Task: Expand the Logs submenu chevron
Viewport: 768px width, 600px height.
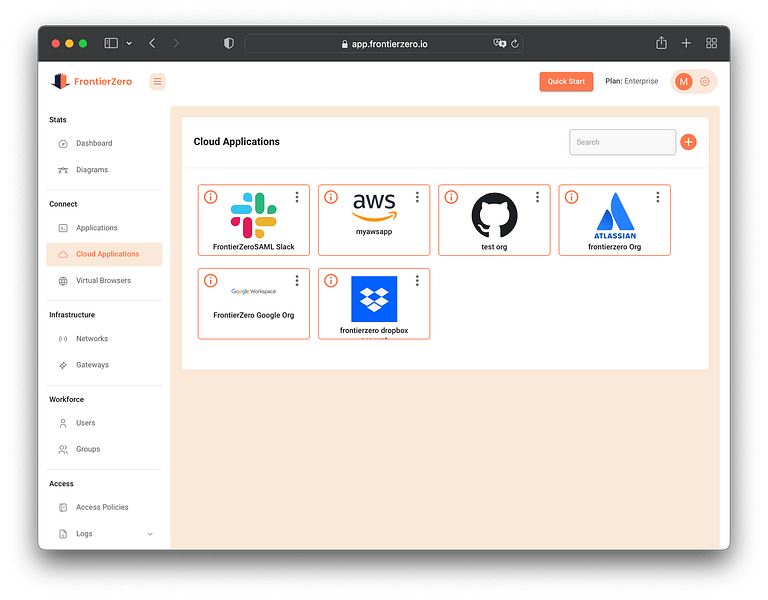Action: [x=150, y=534]
